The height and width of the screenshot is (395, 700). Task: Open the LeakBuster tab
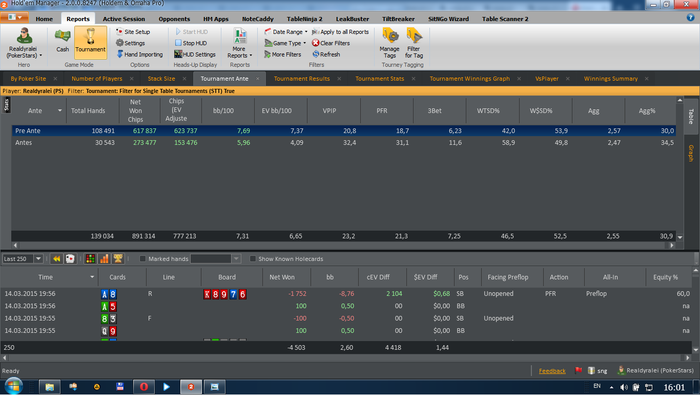[x=352, y=19]
